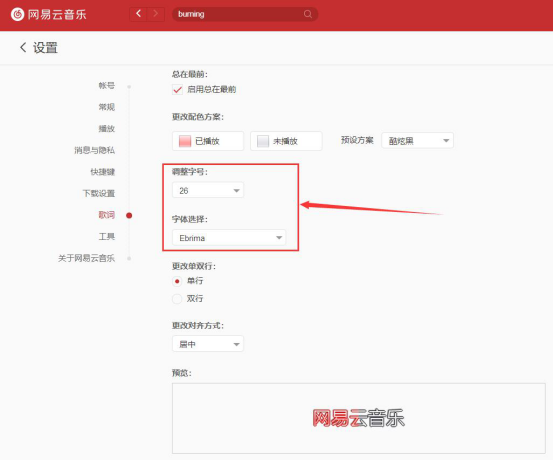Go back with the navigation left arrow

139,14
